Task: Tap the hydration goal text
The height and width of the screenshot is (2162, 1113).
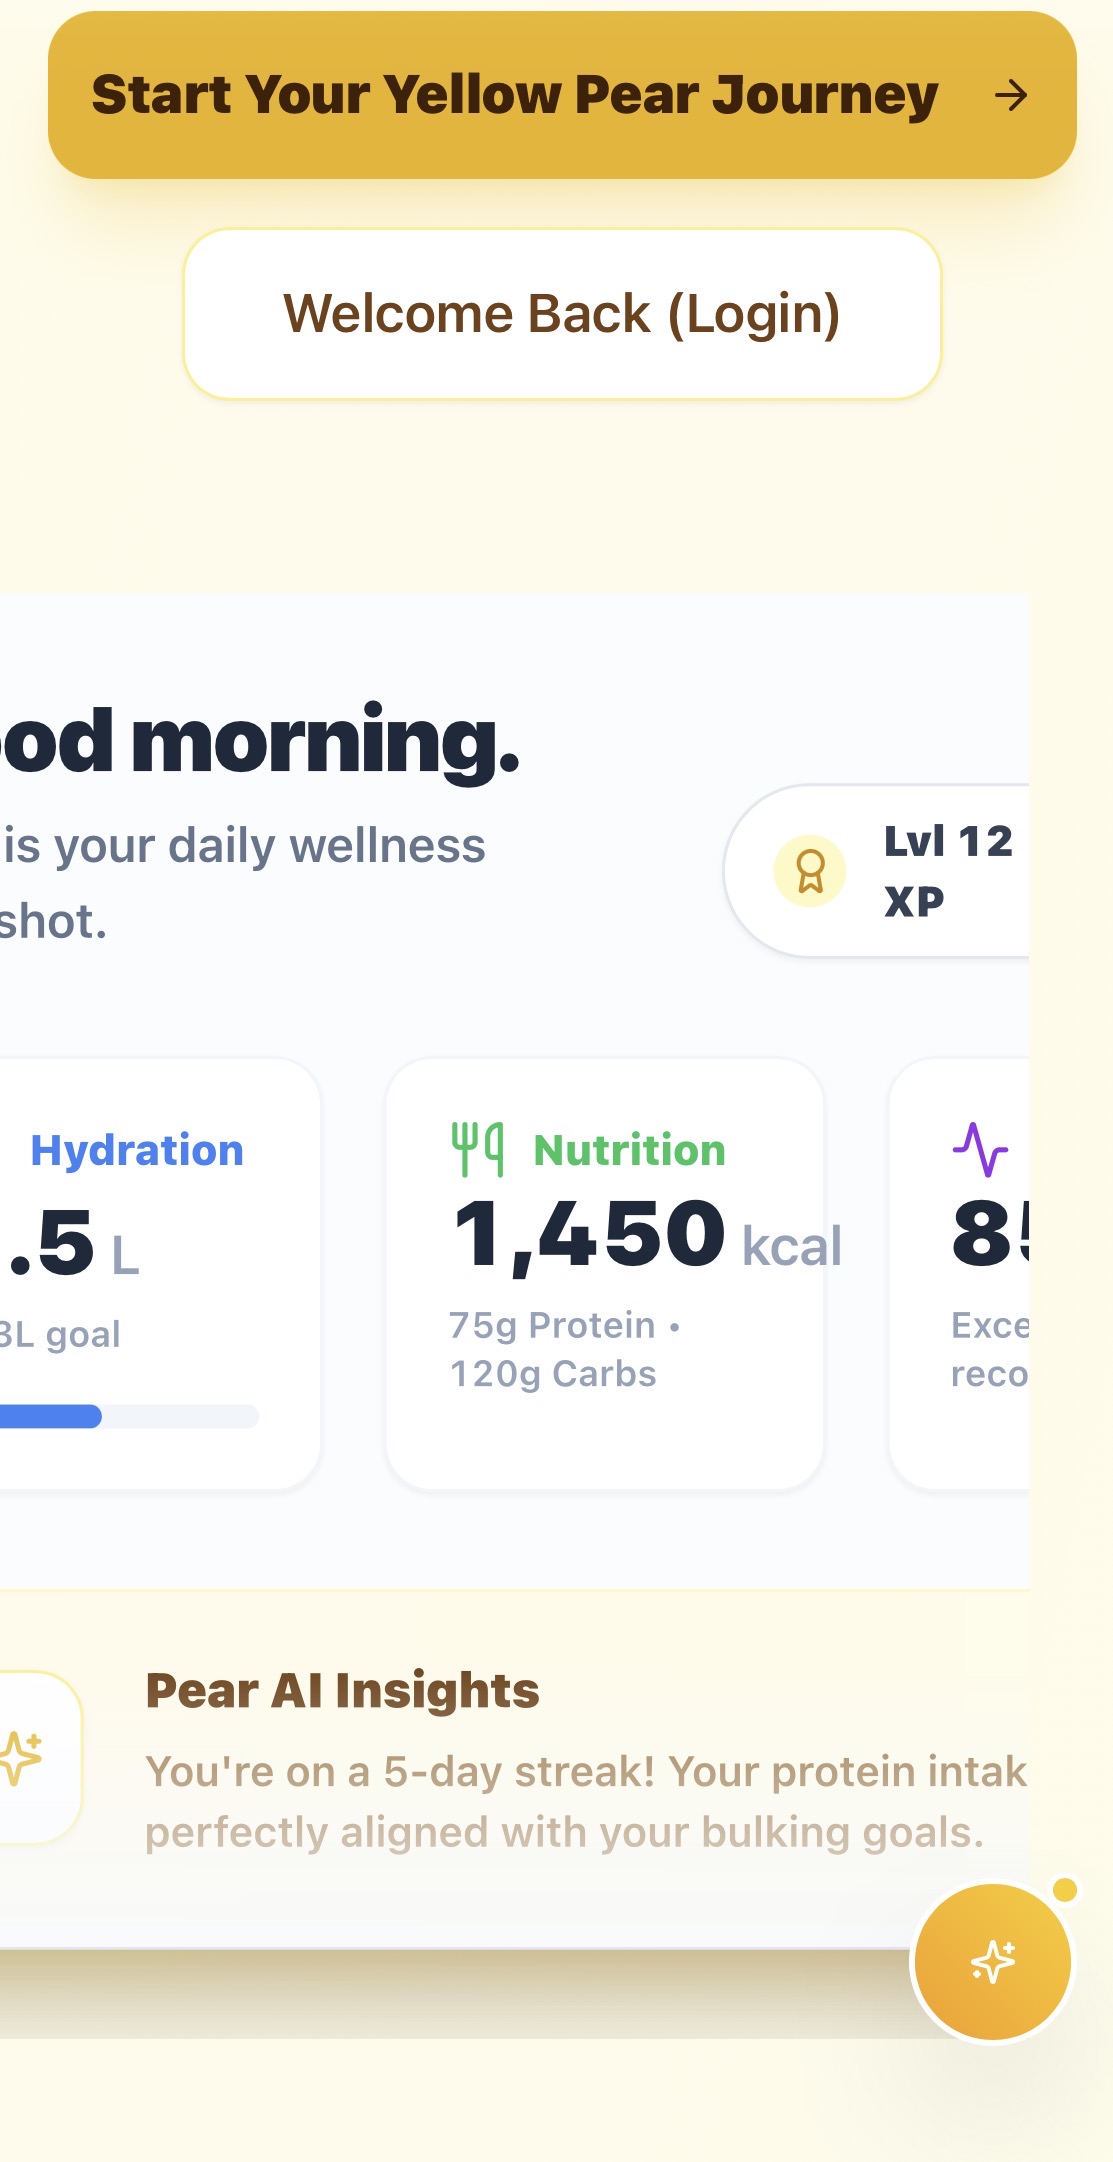Action: [62, 1334]
